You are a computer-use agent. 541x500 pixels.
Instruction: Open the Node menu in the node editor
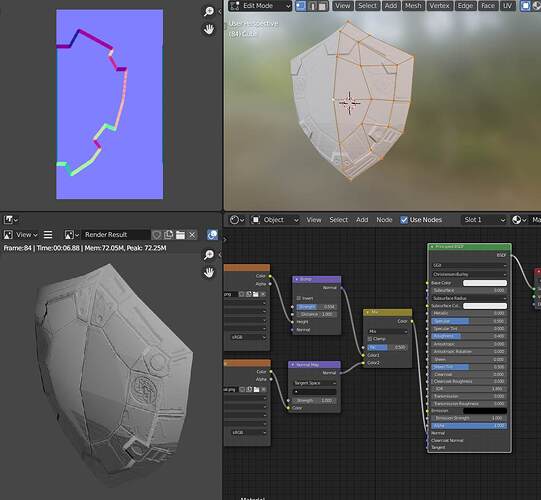[x=384, y=220]
